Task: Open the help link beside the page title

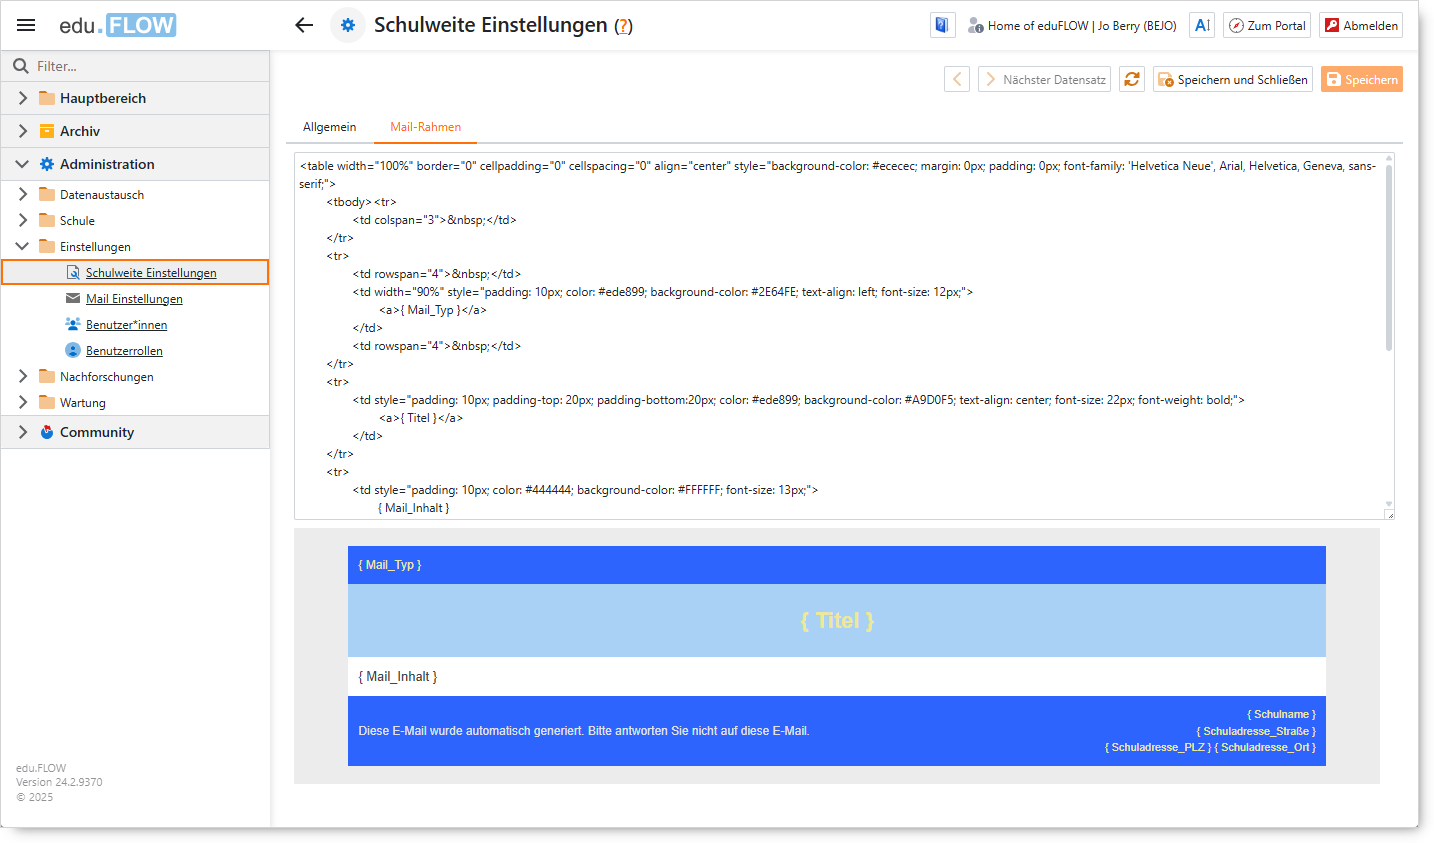Action: click(622, 26)
